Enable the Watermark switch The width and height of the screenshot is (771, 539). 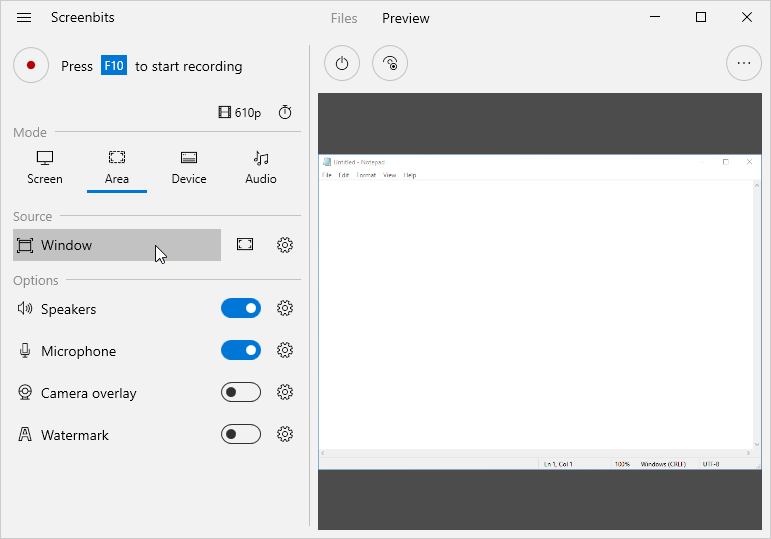pyautogui.click(x=241, y=434)
